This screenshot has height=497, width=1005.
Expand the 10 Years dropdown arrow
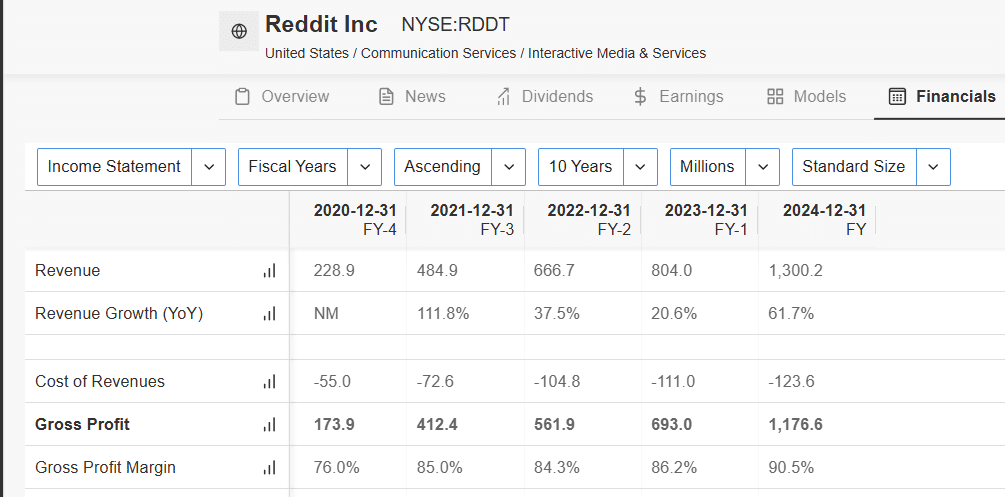[641, 167]
